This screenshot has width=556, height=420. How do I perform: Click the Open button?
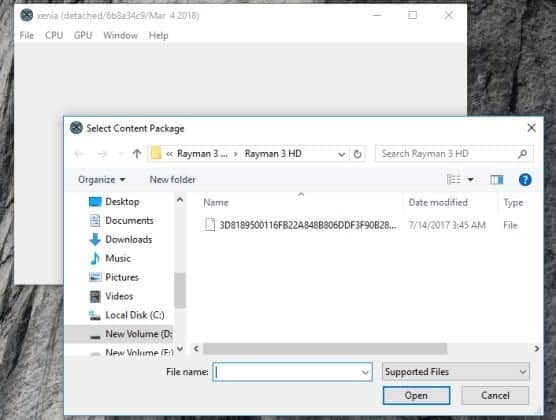(416, 395)
